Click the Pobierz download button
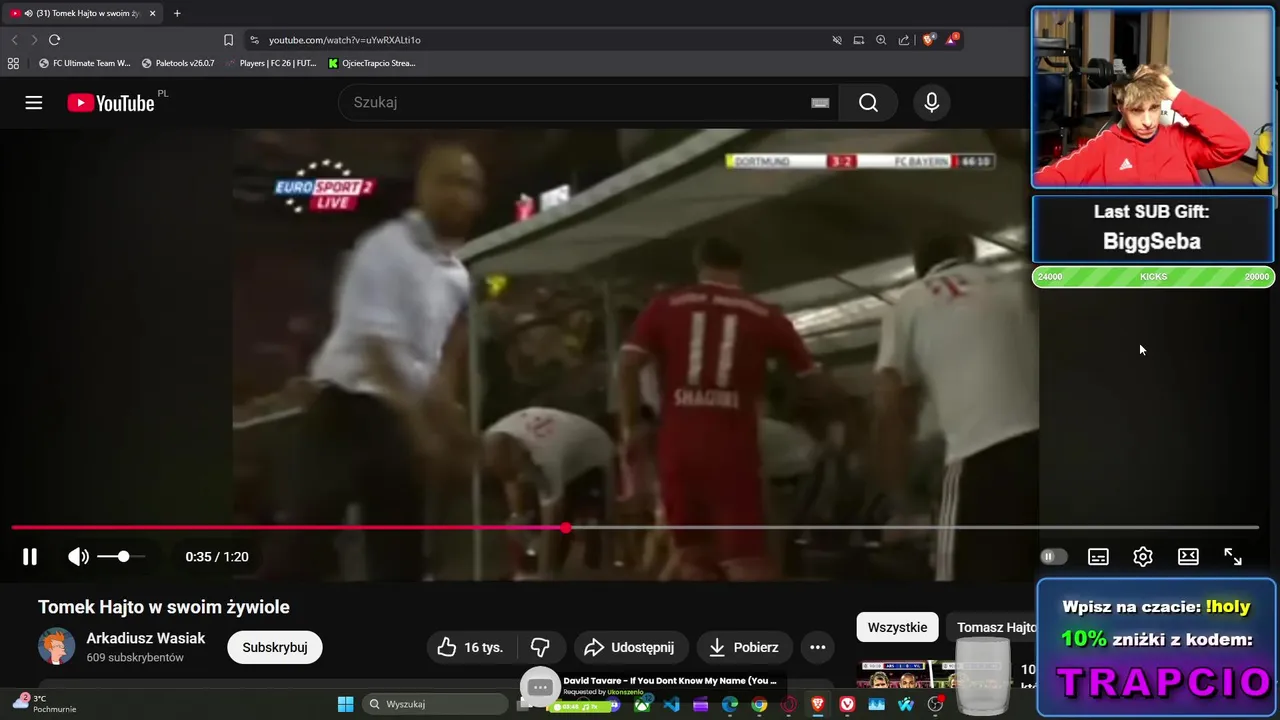Viewport: 1280px width, 720px height. coord(744,647)
